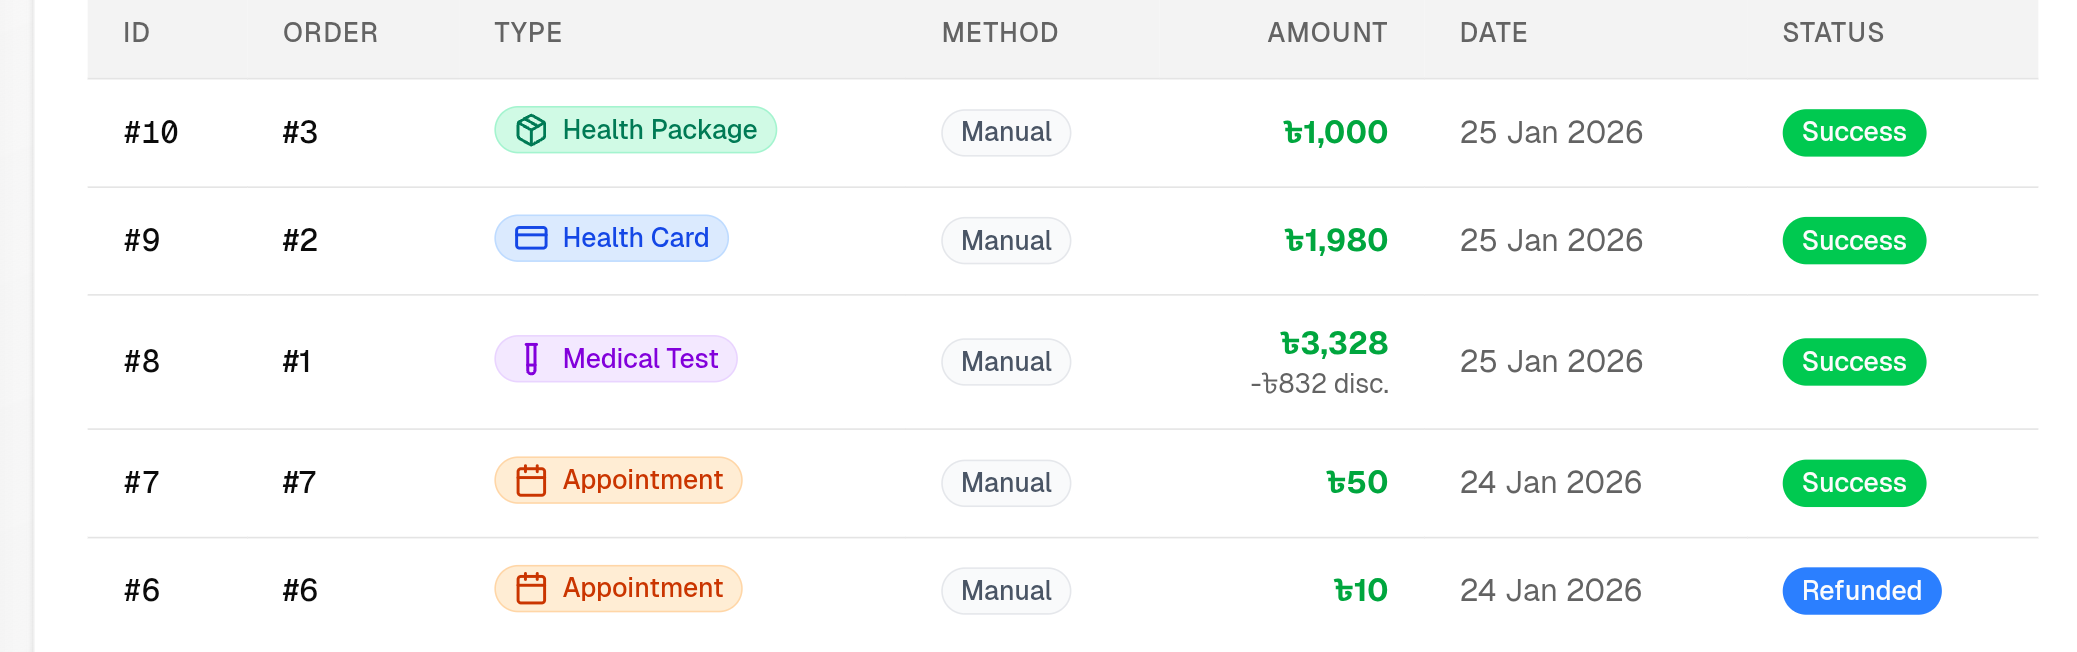Click the Medical Test tube icon
The height and width of the screenshot is (652, 2077).
[531, 359]
